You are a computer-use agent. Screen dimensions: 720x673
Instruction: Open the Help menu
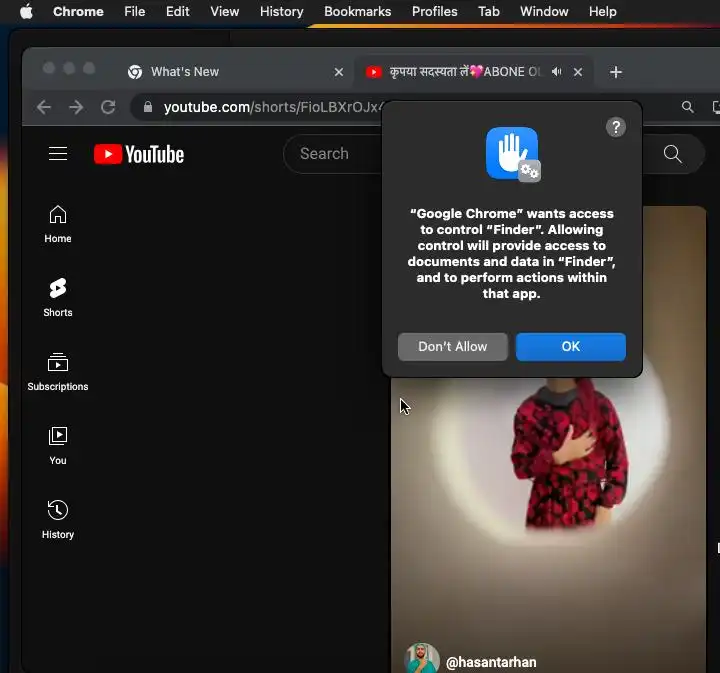(x=602, y=11)
